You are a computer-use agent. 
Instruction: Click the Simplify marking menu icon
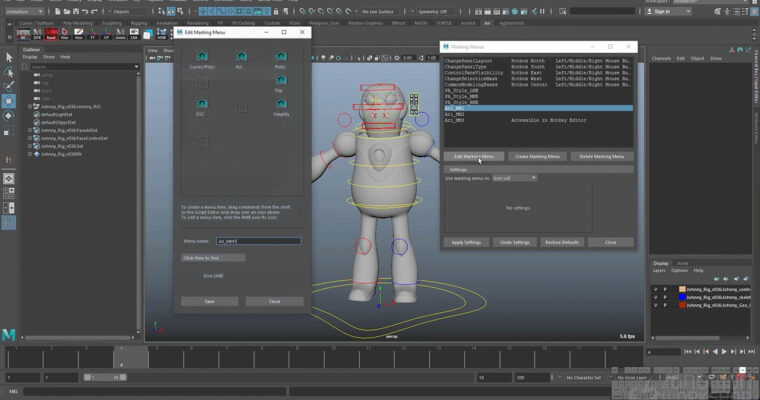point(281,104)
